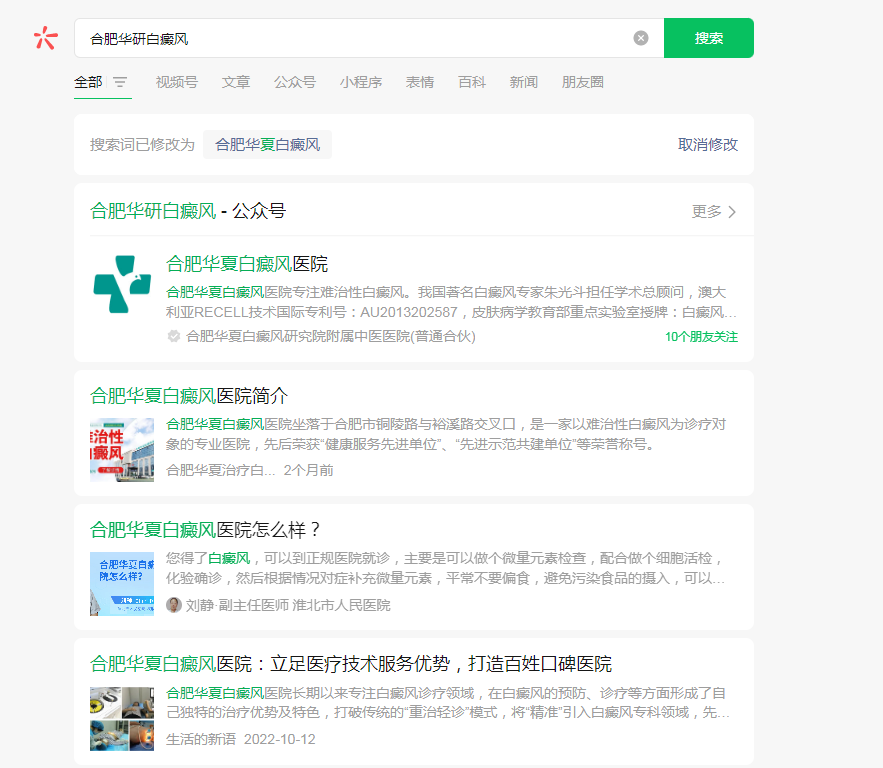Viewport: 883px width, 768px height.
Task: Select the 全部 tab
Action: 88,82
